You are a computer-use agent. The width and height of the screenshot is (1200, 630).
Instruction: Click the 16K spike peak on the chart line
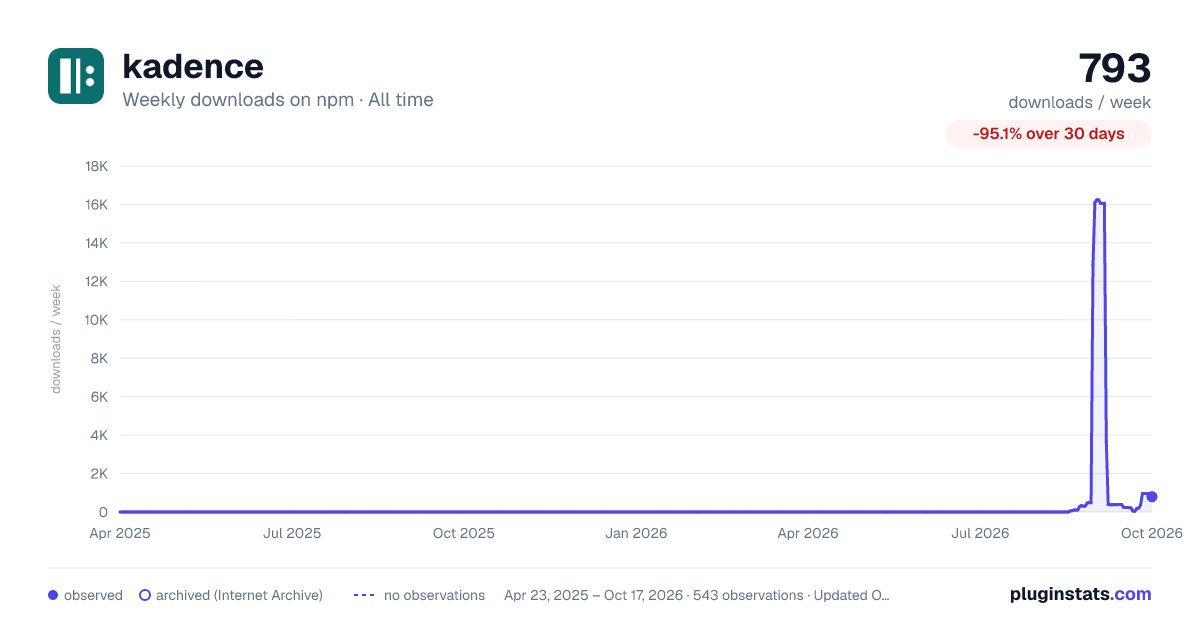(x=1098, y=201)
